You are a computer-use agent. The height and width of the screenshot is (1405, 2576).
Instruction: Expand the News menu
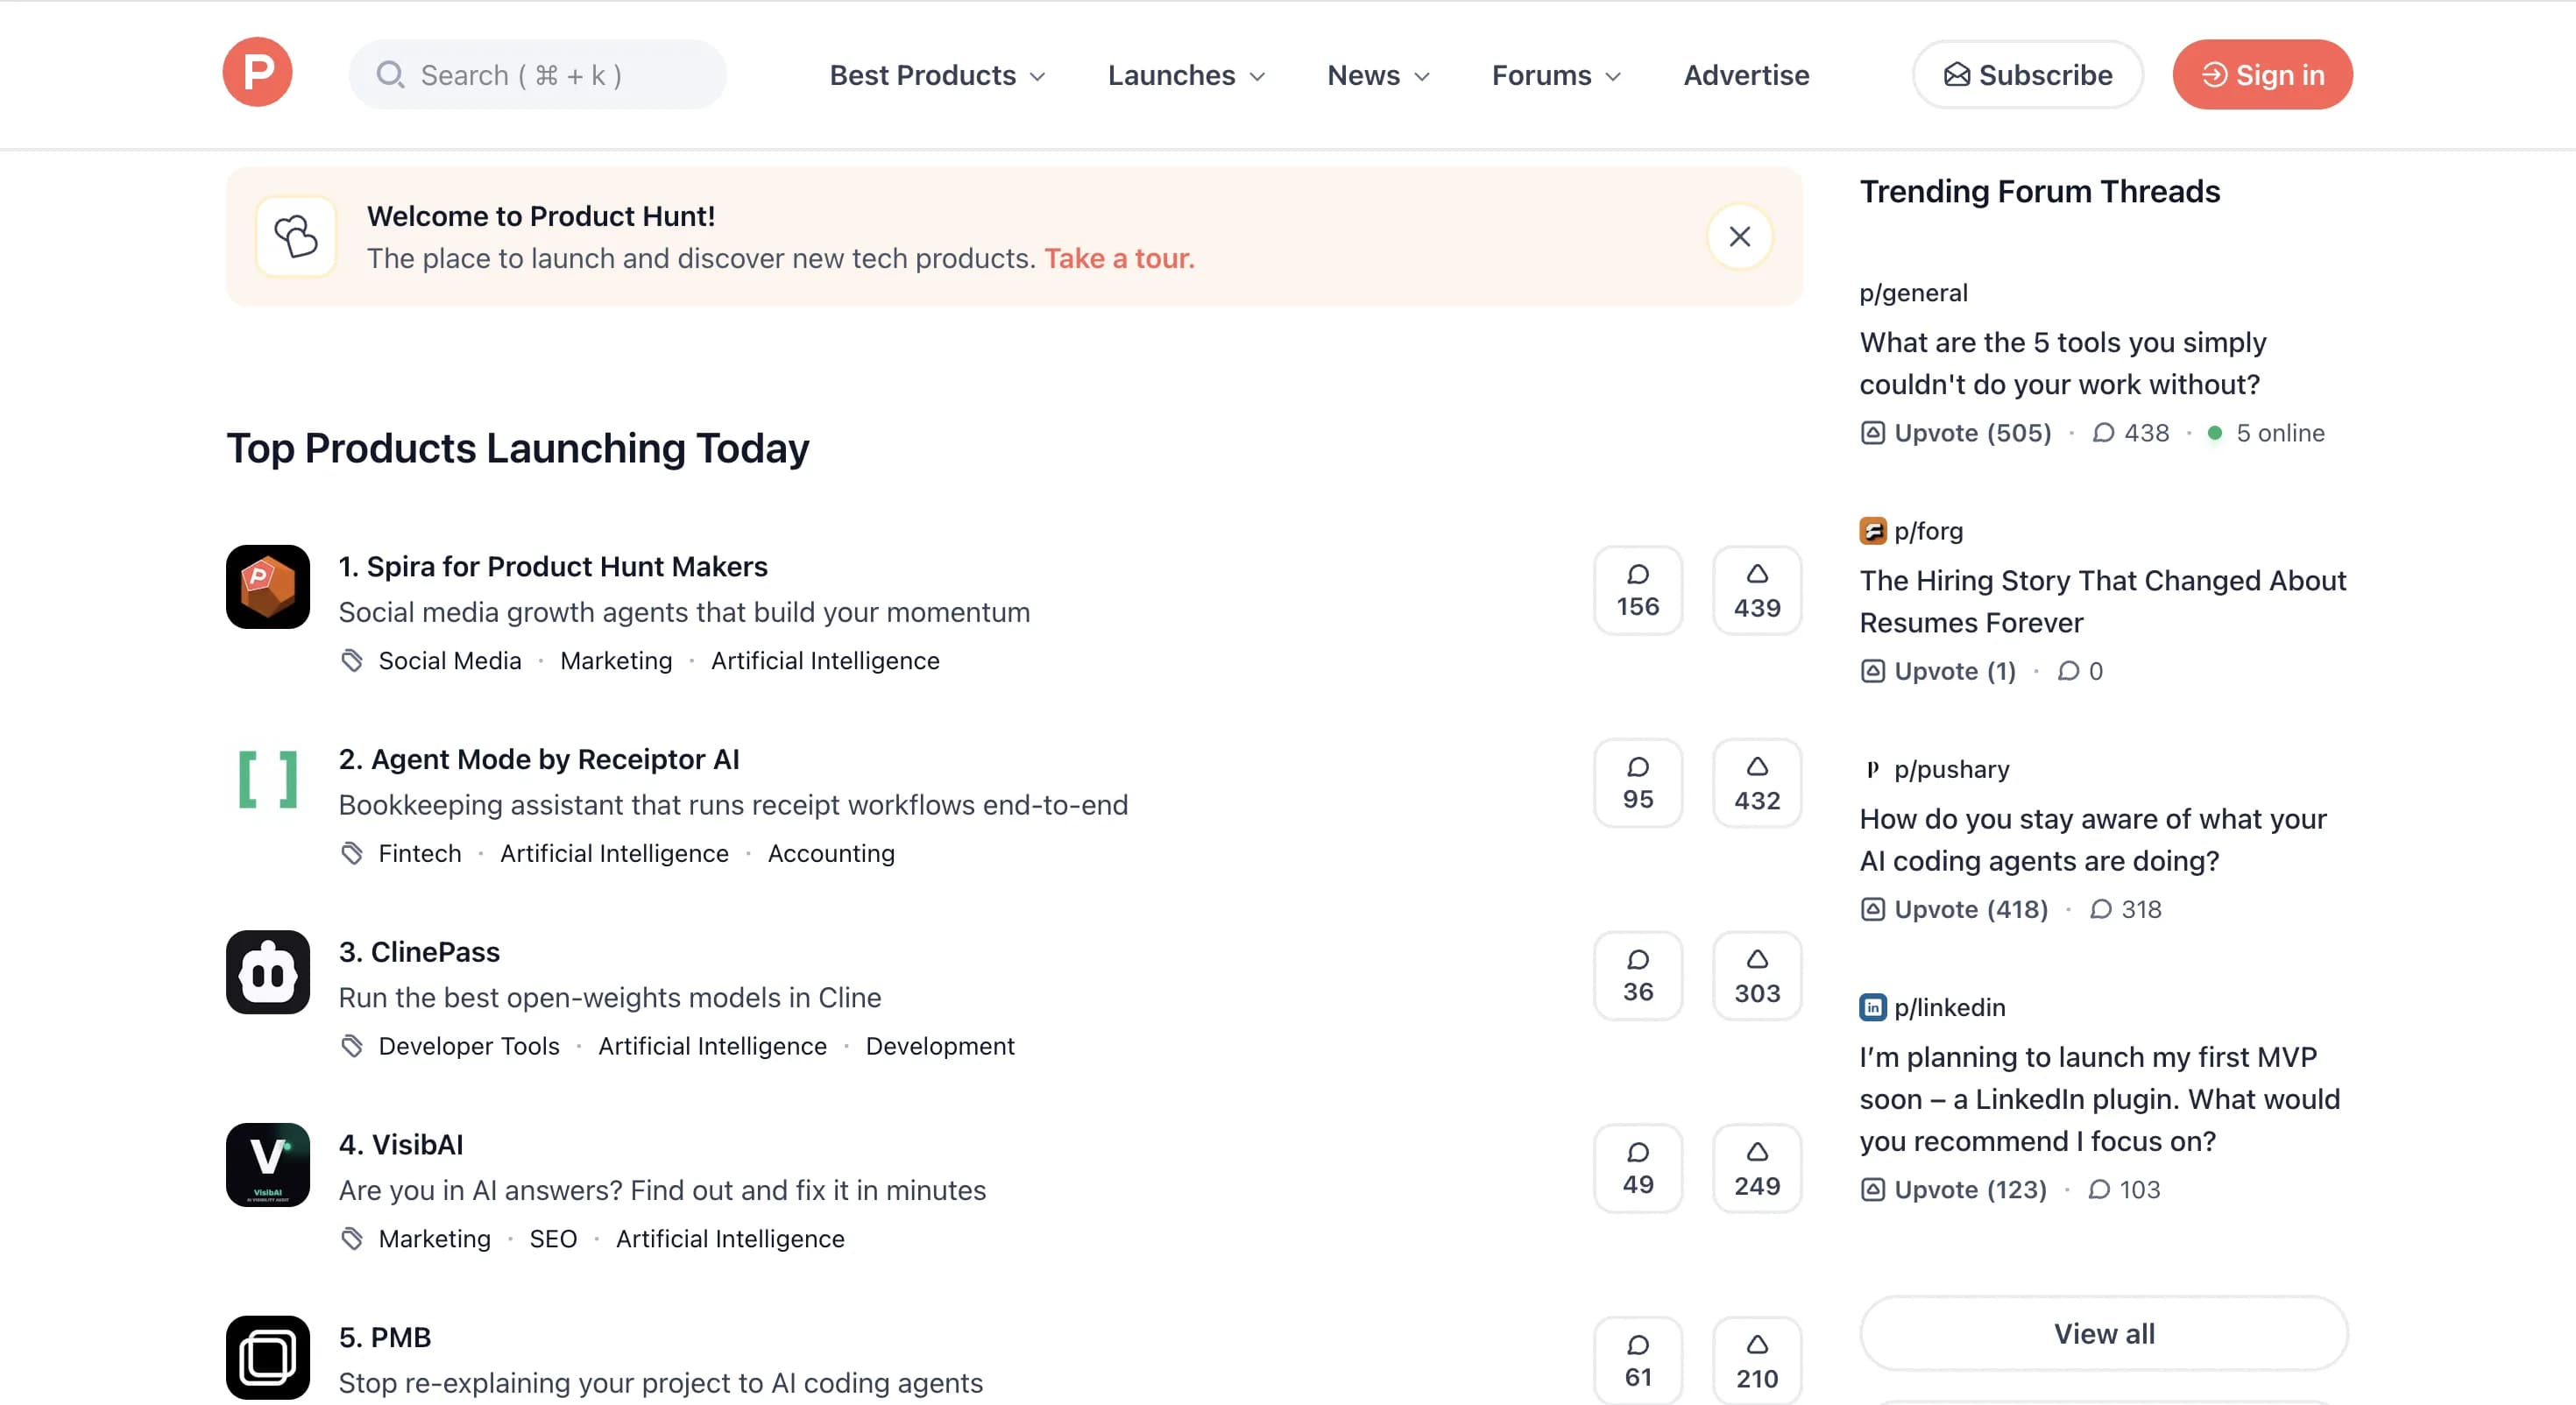1378,75
